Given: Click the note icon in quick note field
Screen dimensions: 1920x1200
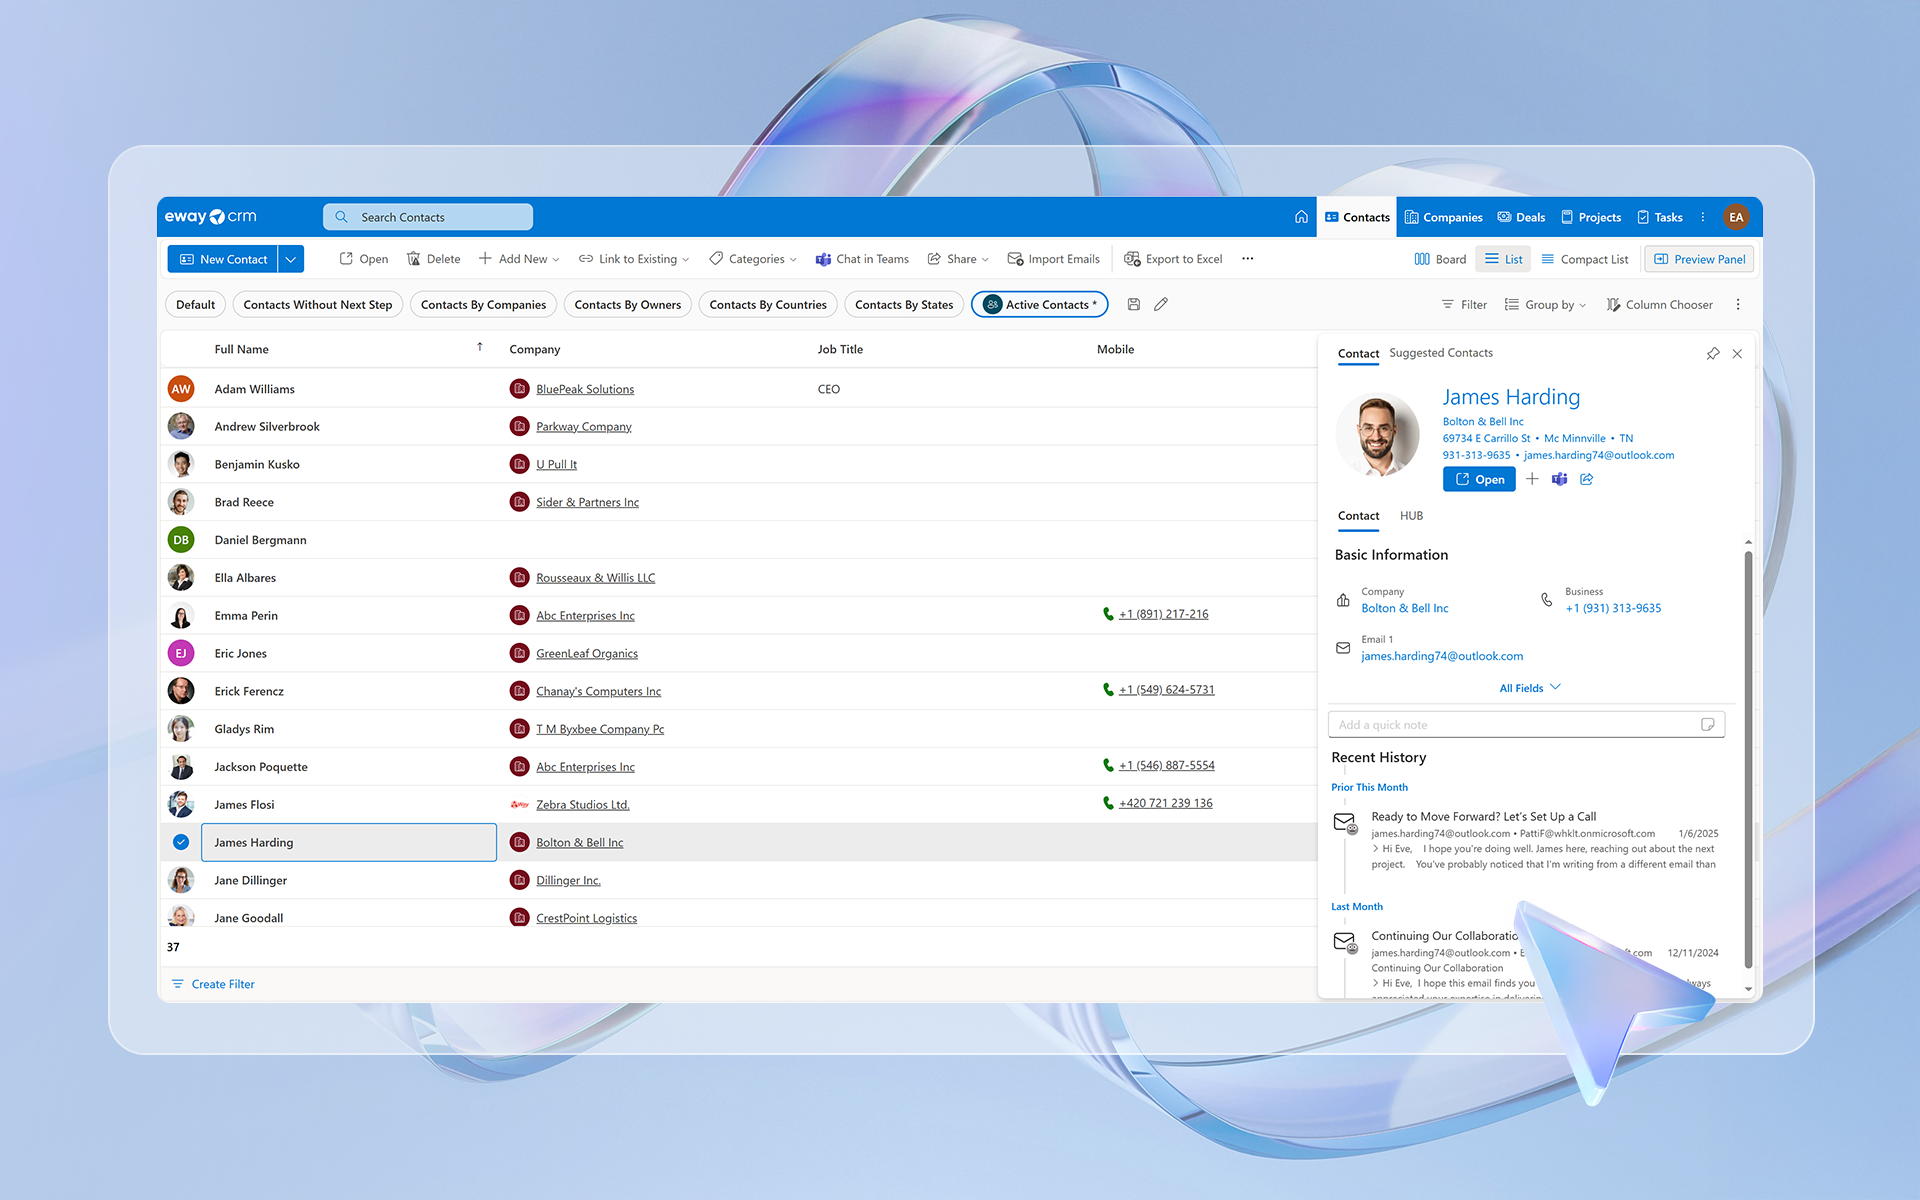Looking at the screenshot, I should point(1708,725).
